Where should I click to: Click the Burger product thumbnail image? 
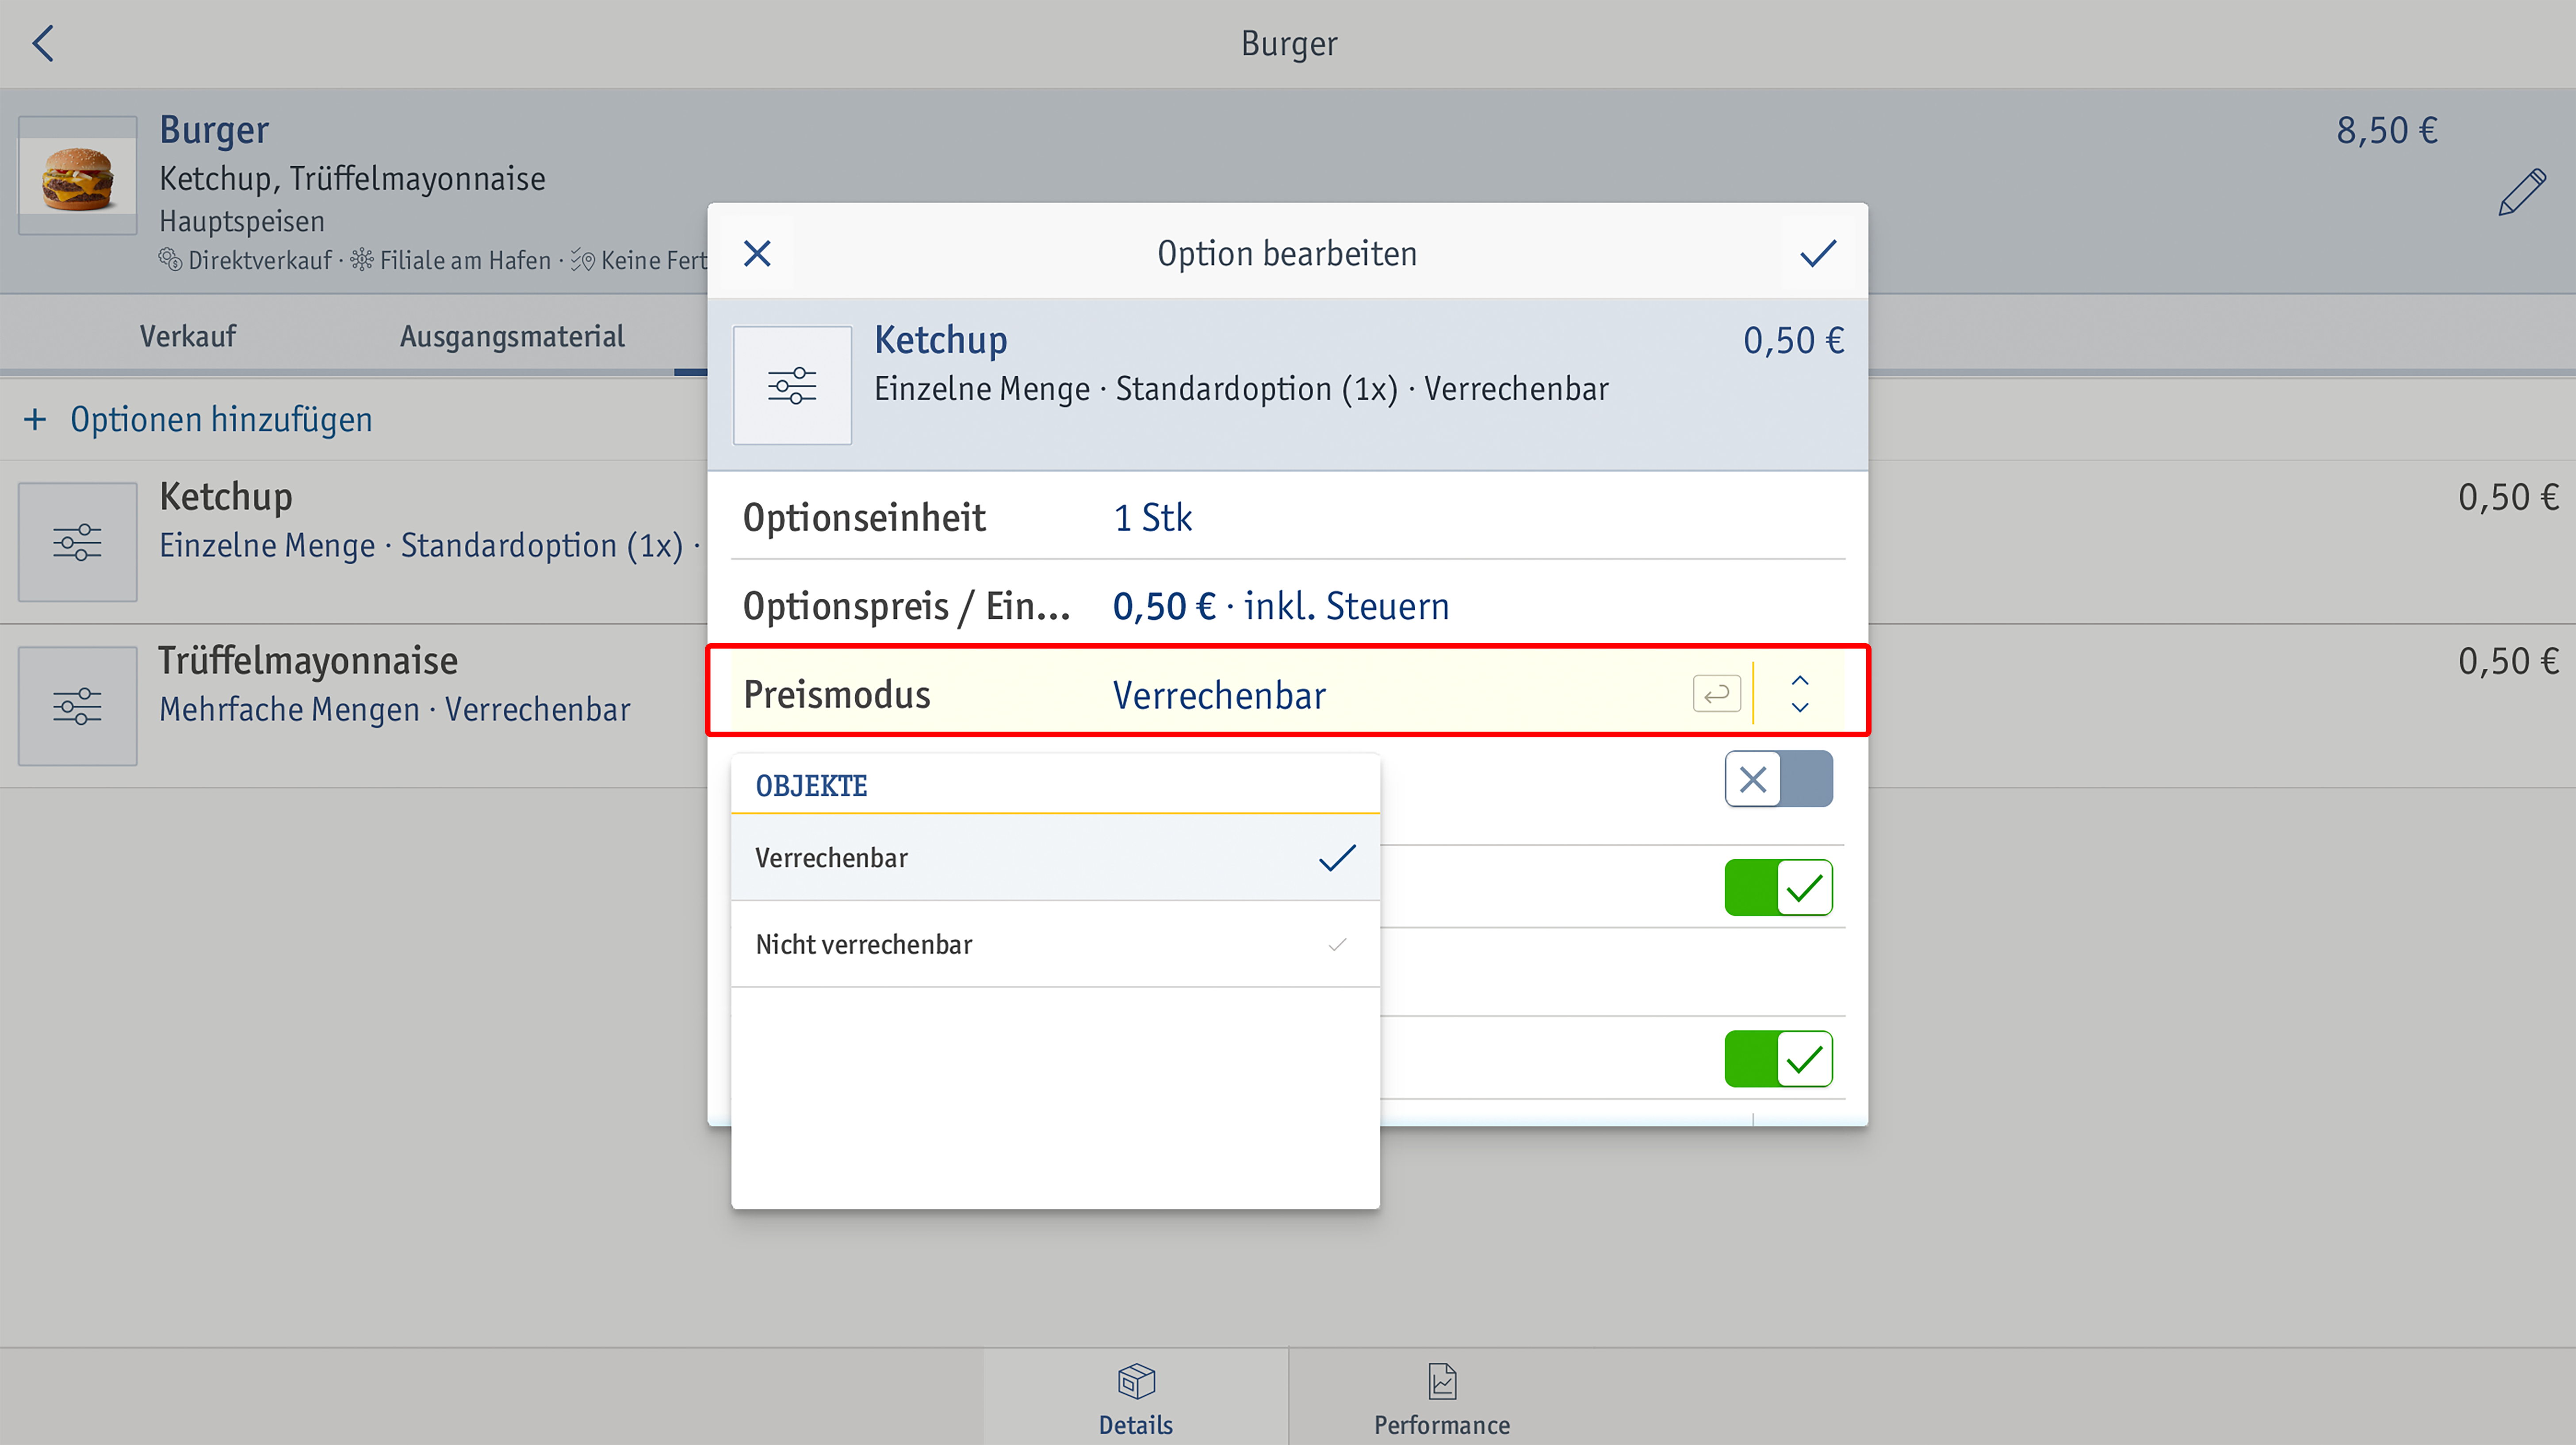coord(78,176)
